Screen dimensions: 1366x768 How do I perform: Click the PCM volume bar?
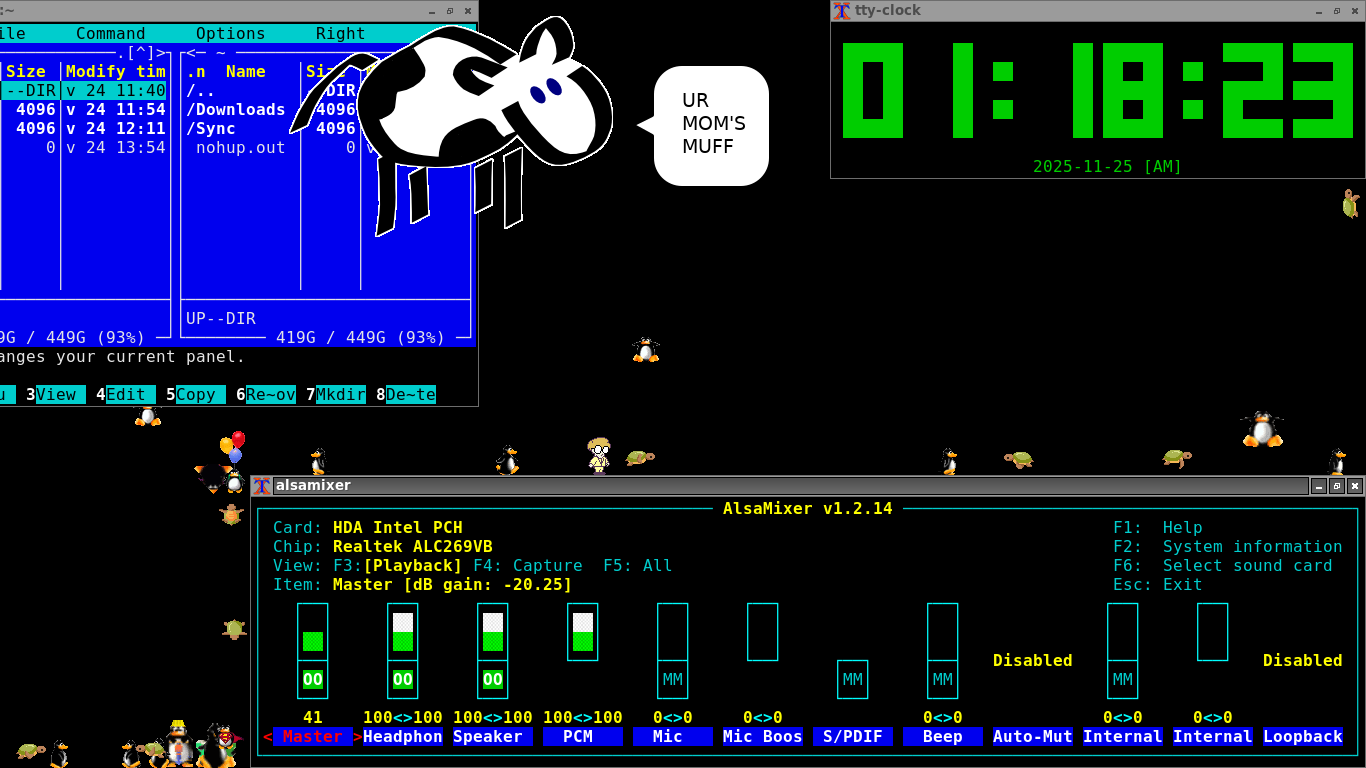583,632
